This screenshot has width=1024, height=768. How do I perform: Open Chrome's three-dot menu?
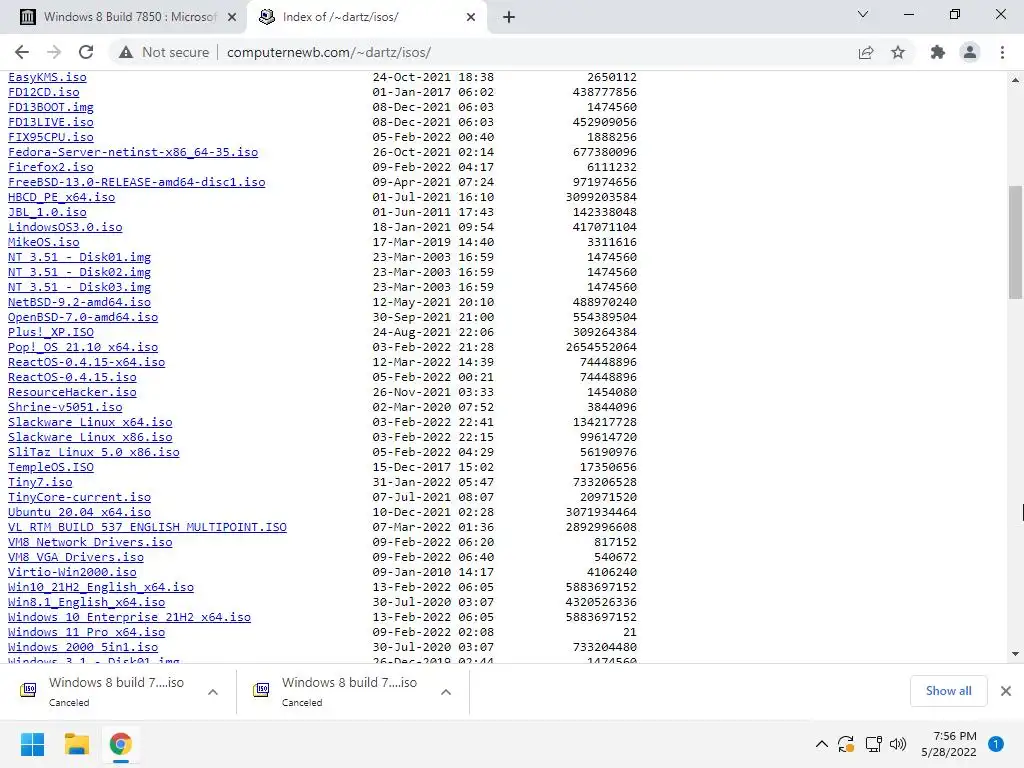[1002, 52]
